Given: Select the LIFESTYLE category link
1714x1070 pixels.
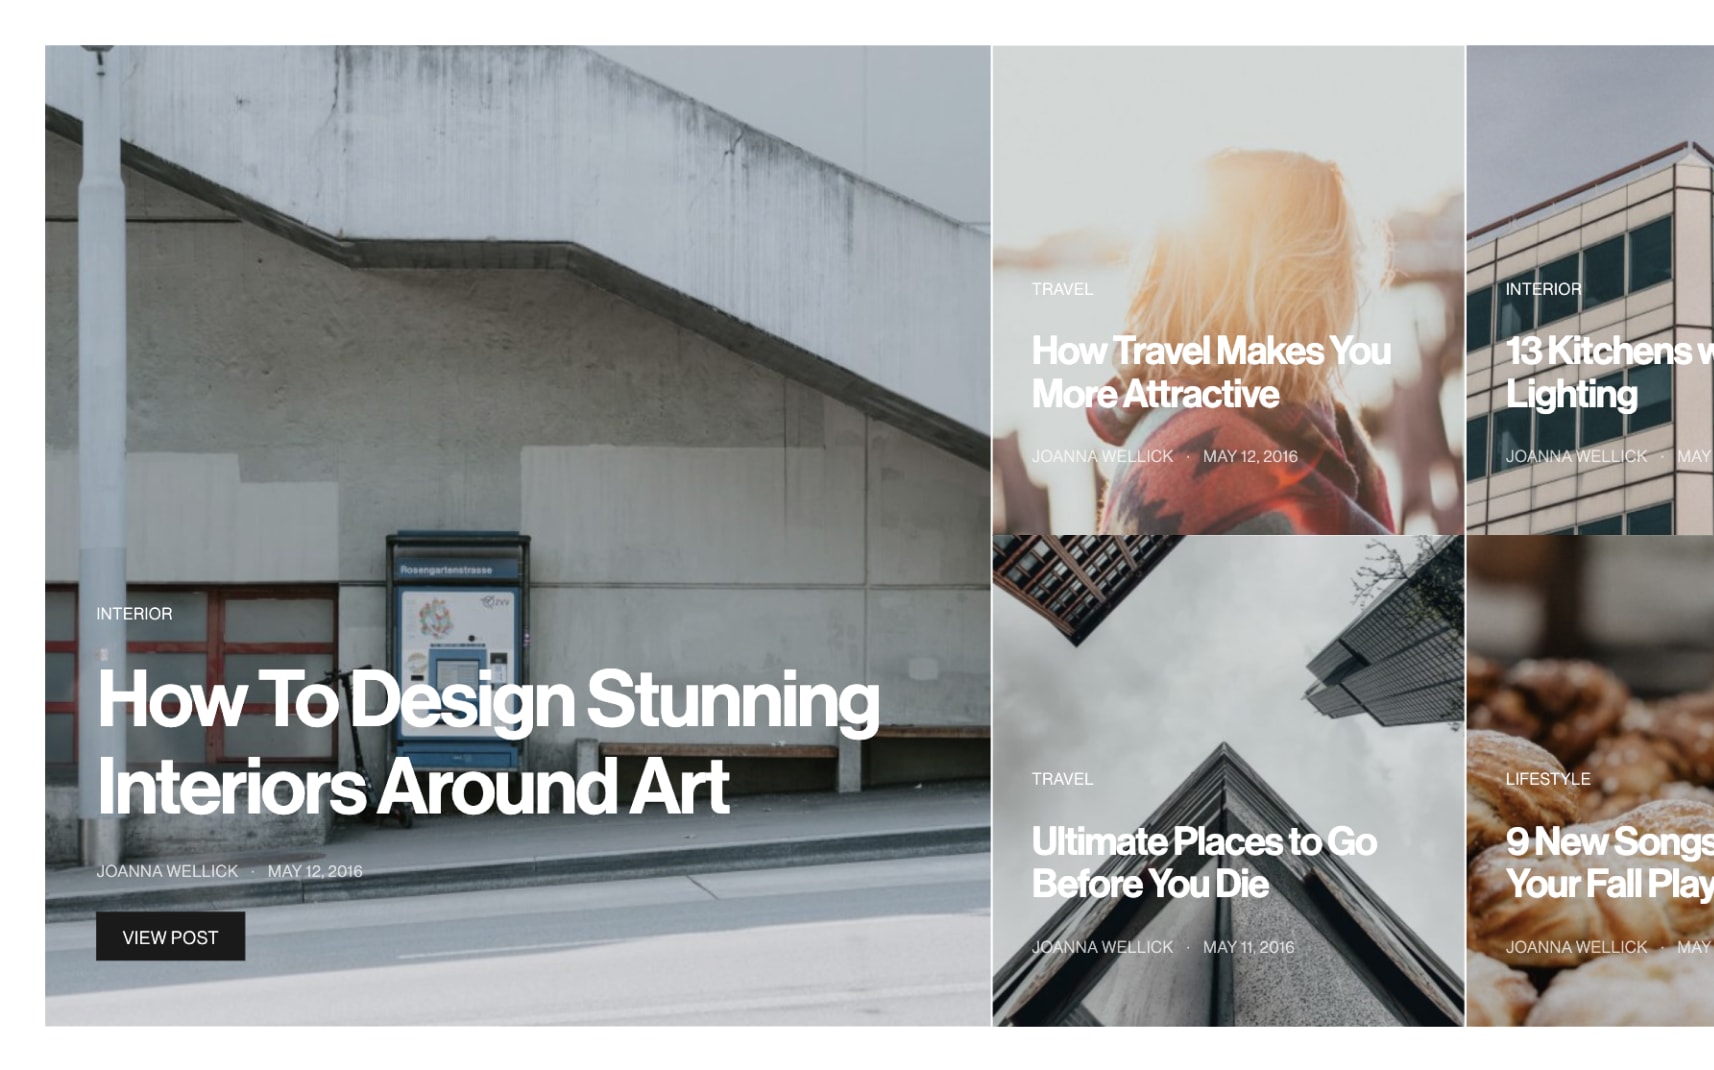Looking at the screenshot, I should pos(1548,779).
